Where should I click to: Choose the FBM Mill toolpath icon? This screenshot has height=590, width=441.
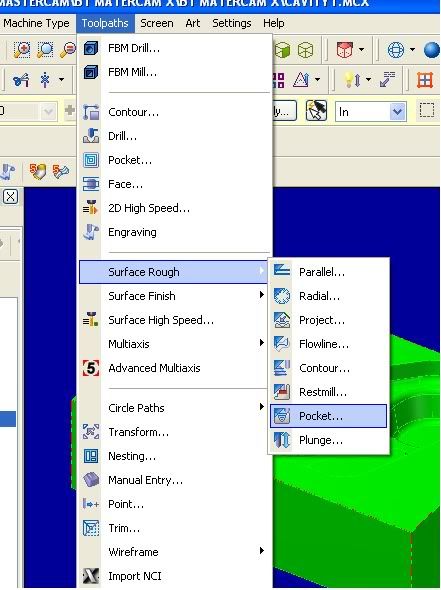click(91, 72)
